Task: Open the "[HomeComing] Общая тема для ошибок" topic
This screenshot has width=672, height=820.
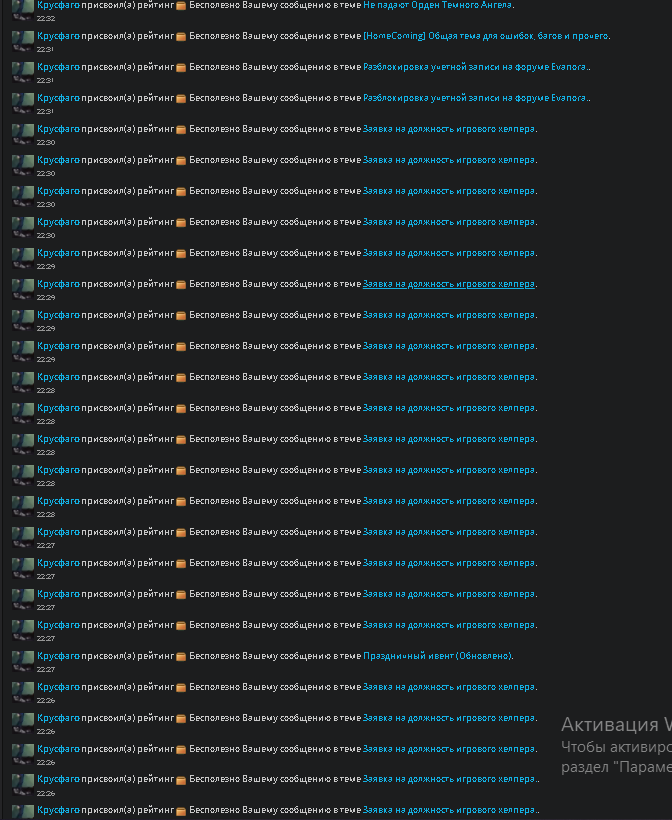Action: pos(485,36)
